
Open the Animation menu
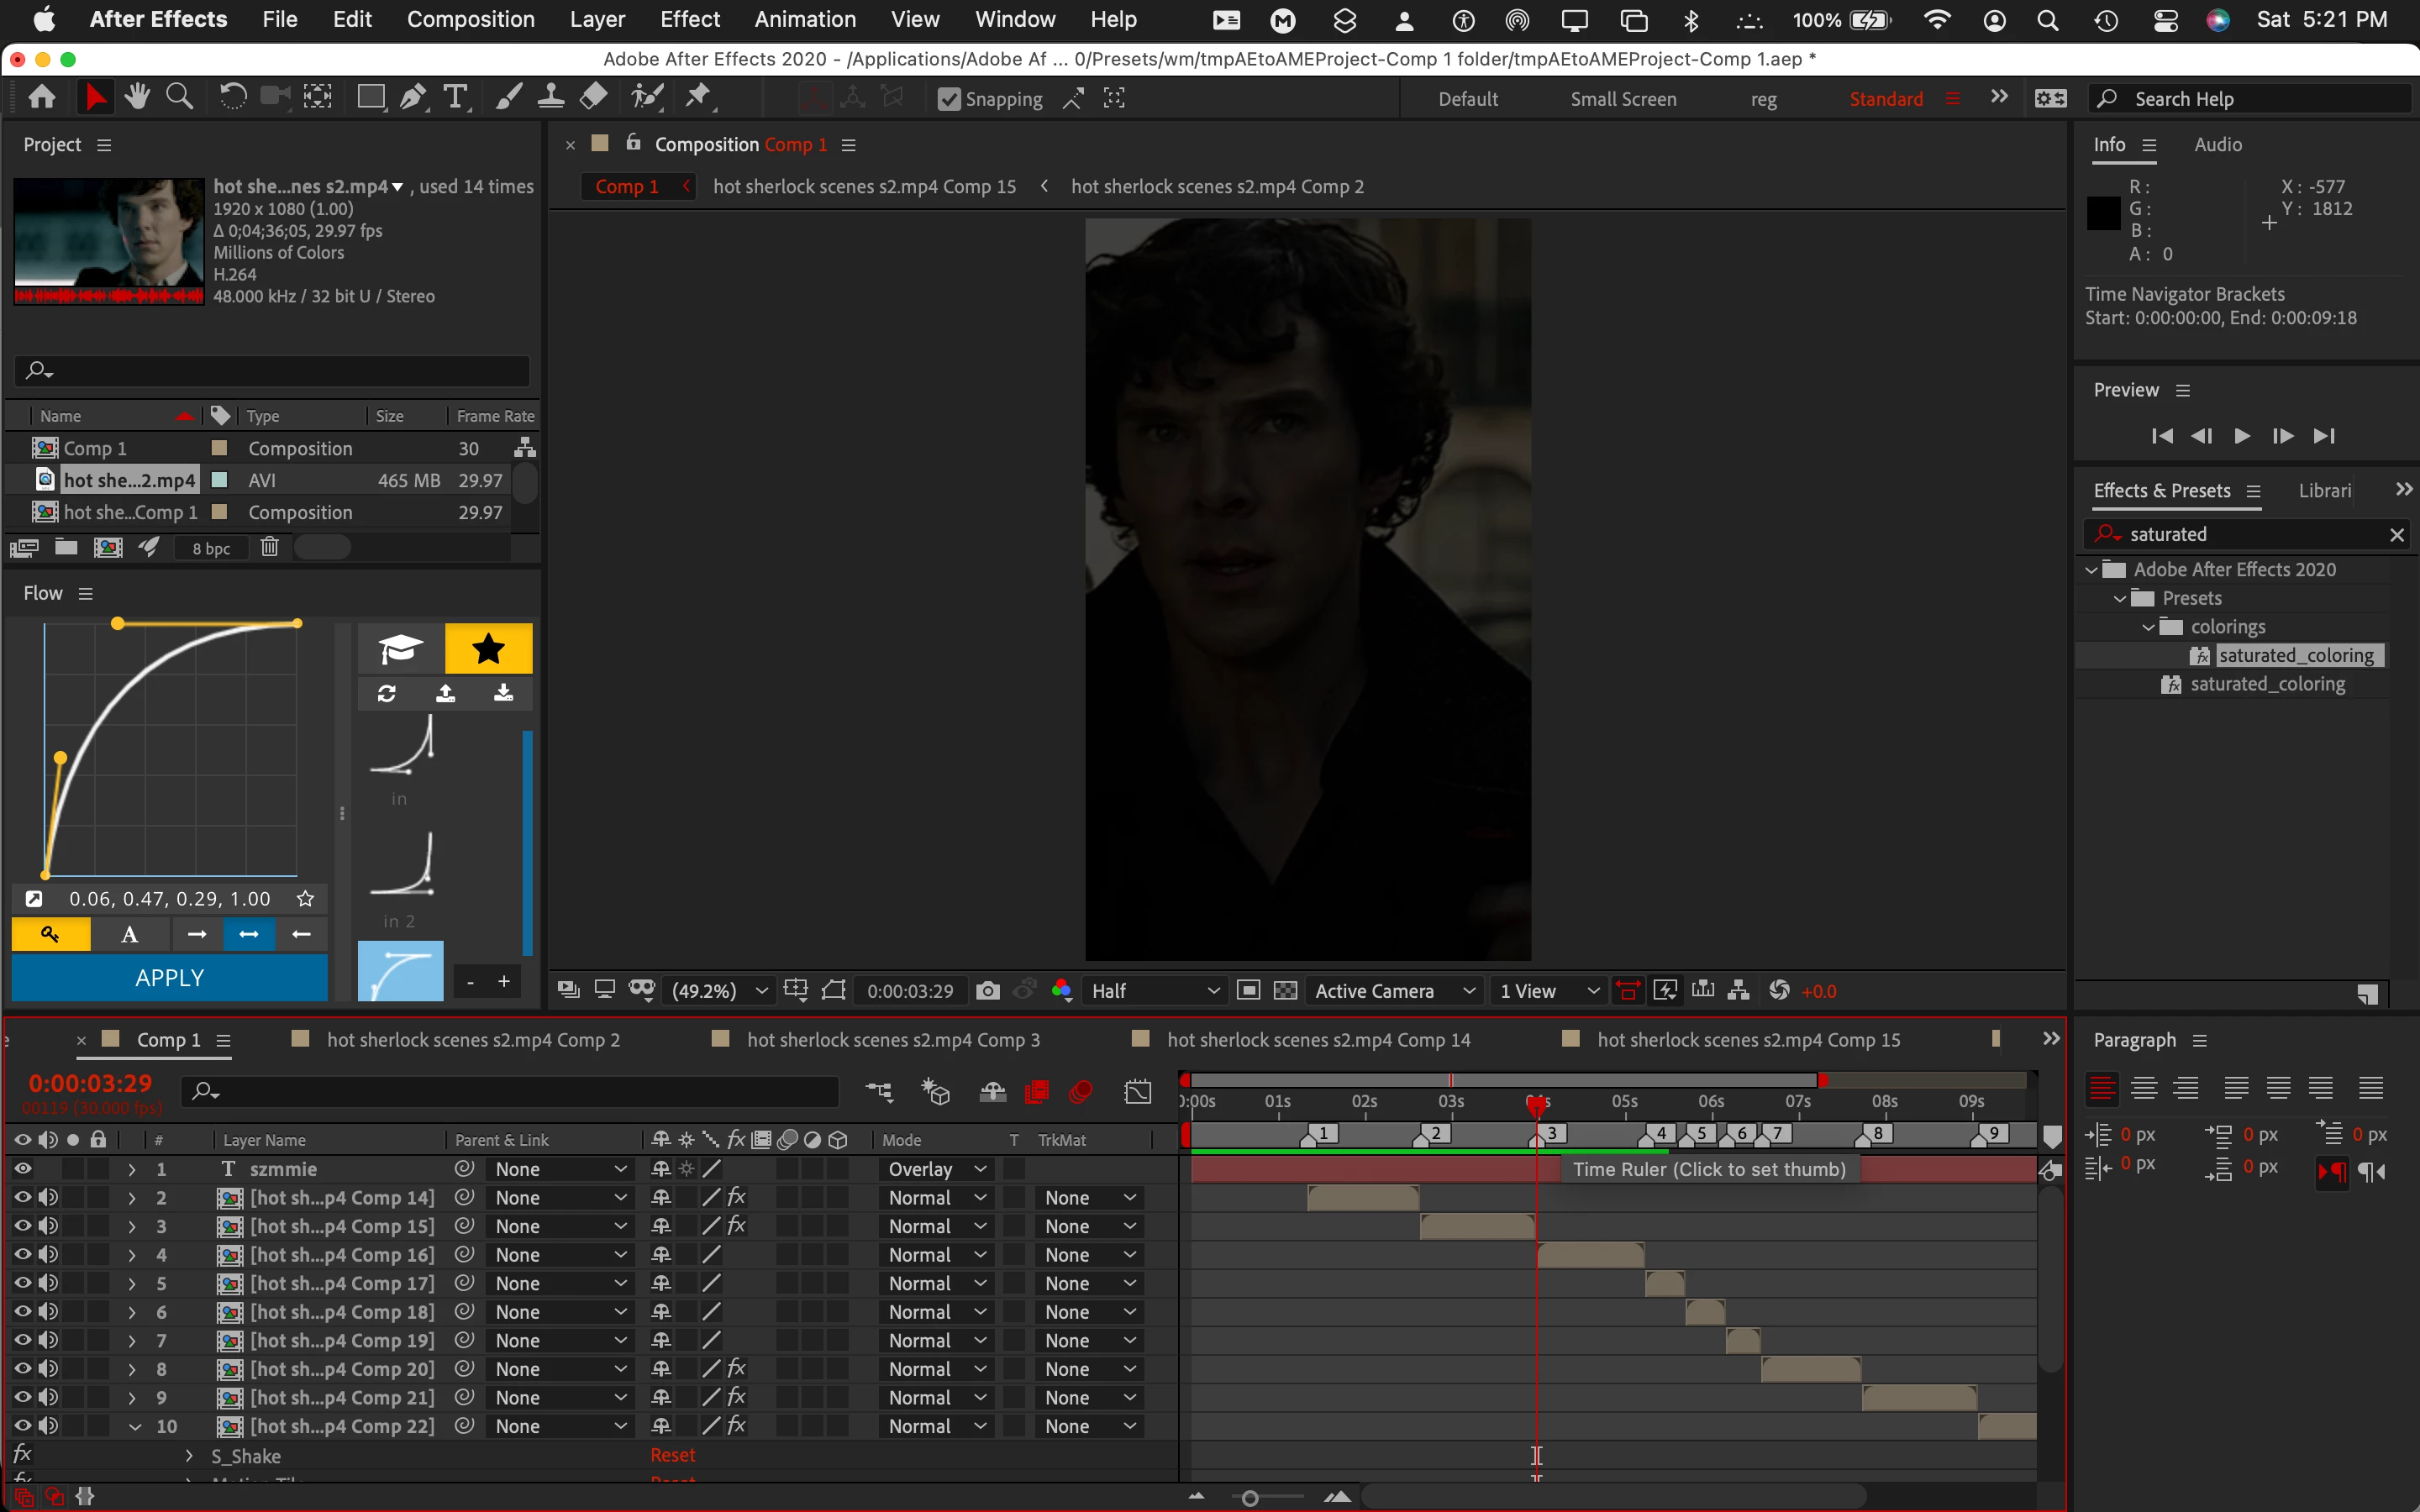(804, 19)
